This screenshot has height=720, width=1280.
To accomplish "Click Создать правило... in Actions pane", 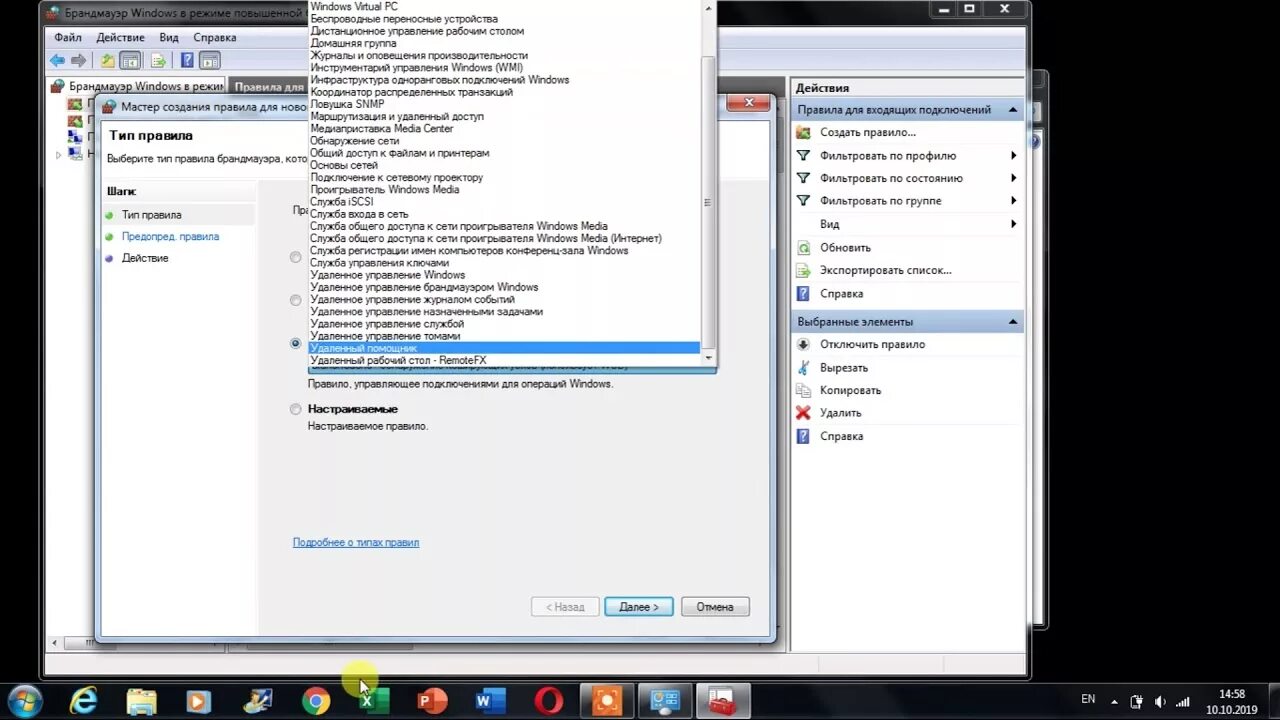I will 868,132.
